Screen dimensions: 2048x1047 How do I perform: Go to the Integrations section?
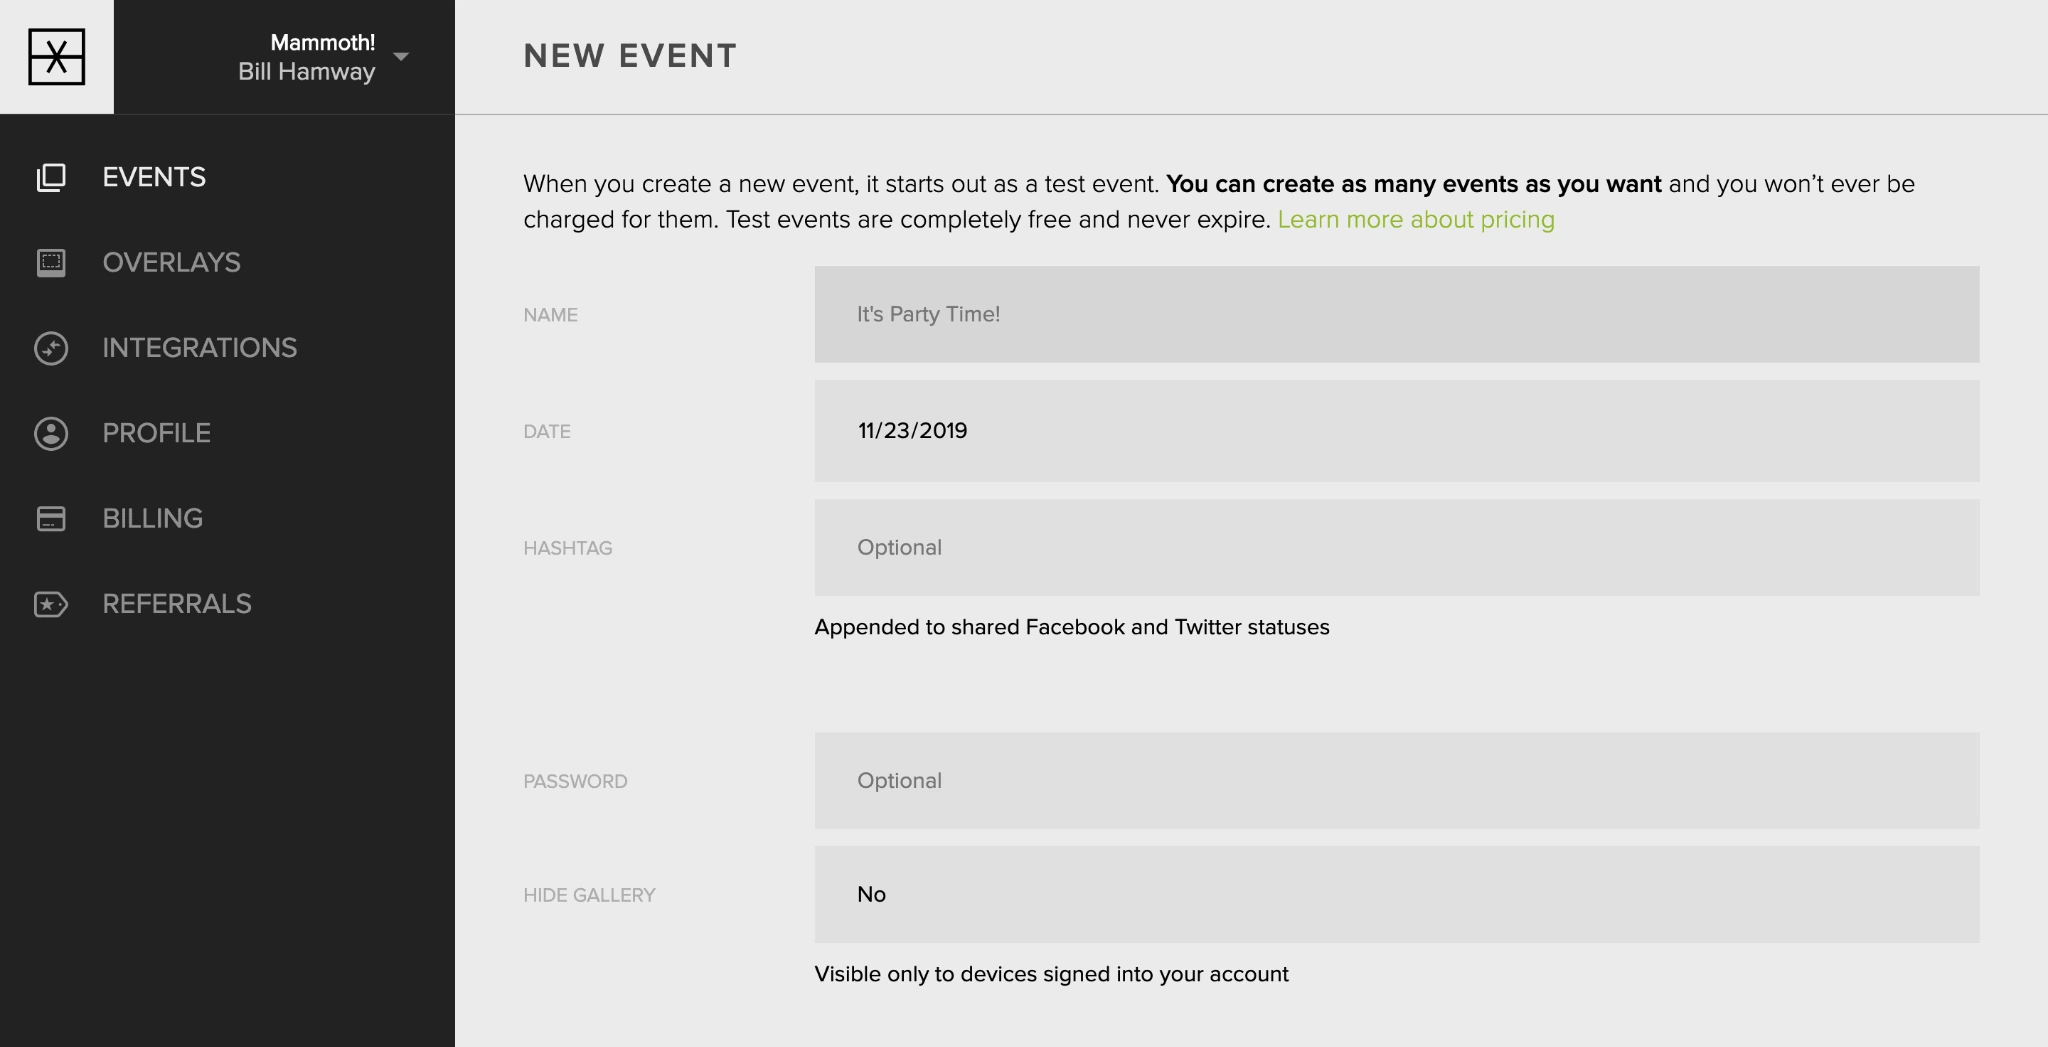click(200, 348)
